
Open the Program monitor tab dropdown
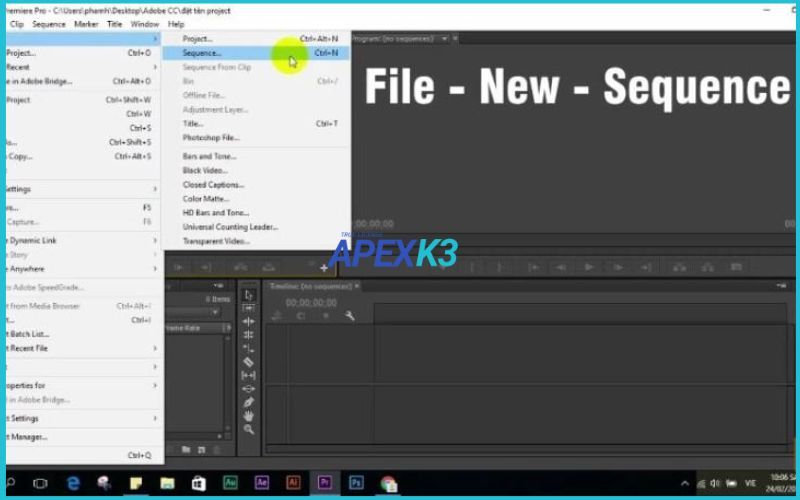[x=445, y=38]
